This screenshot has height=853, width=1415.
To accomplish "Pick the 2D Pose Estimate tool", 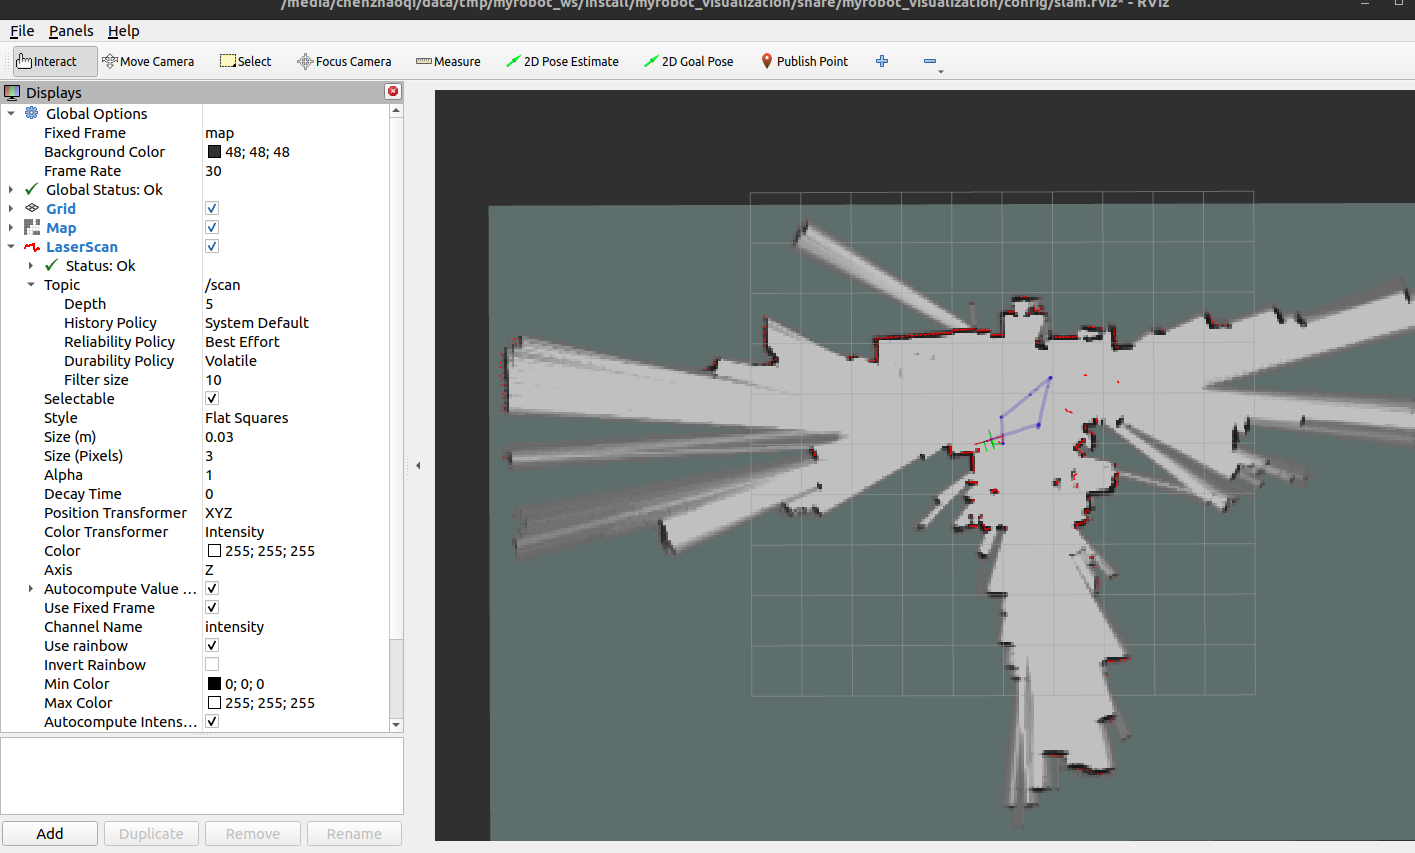I will point(562,61).
